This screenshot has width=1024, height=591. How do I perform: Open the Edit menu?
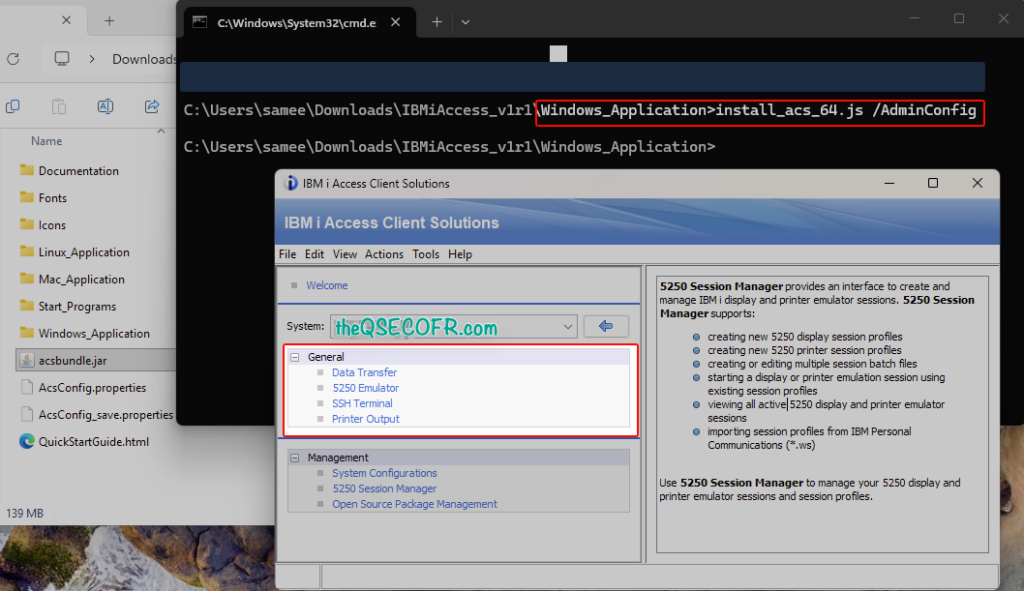click(x=314, y=254)
